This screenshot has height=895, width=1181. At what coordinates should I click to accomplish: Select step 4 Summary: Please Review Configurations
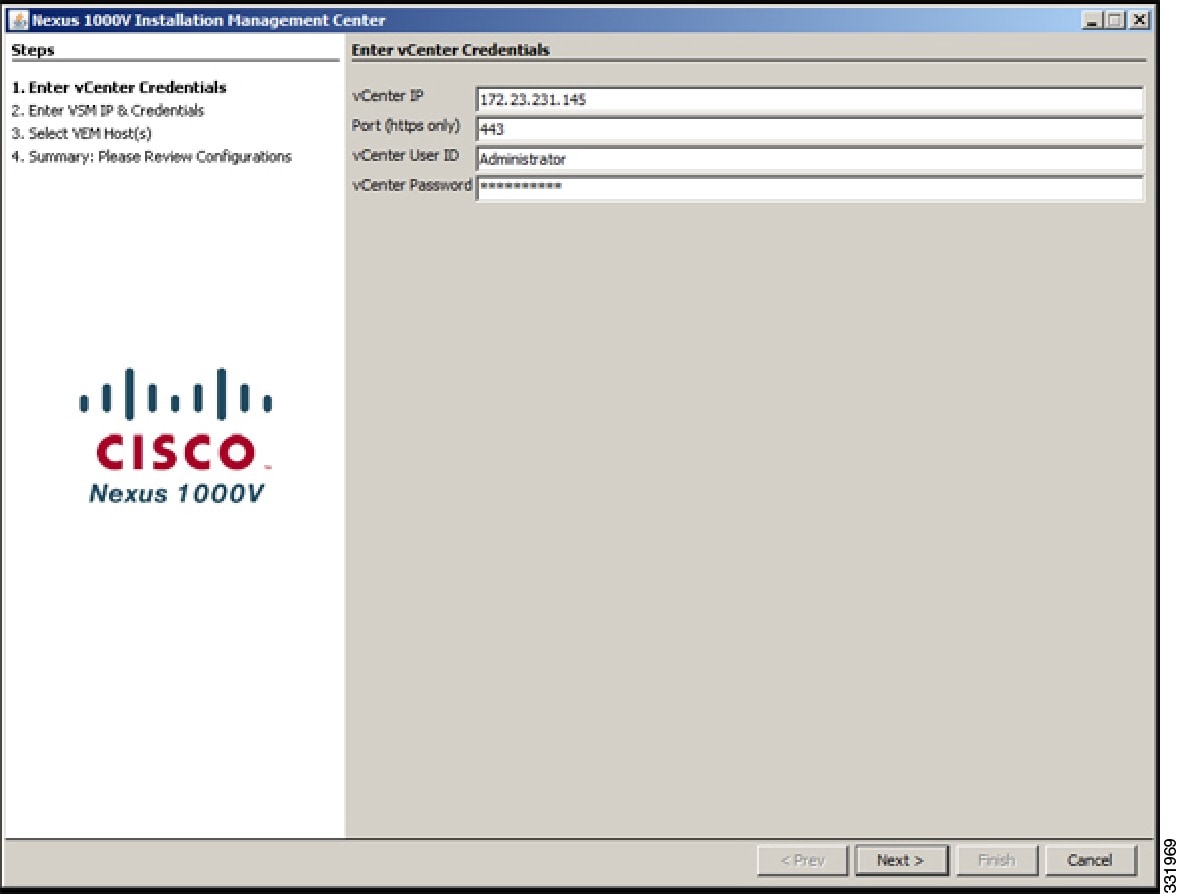[x=151, y=157]
